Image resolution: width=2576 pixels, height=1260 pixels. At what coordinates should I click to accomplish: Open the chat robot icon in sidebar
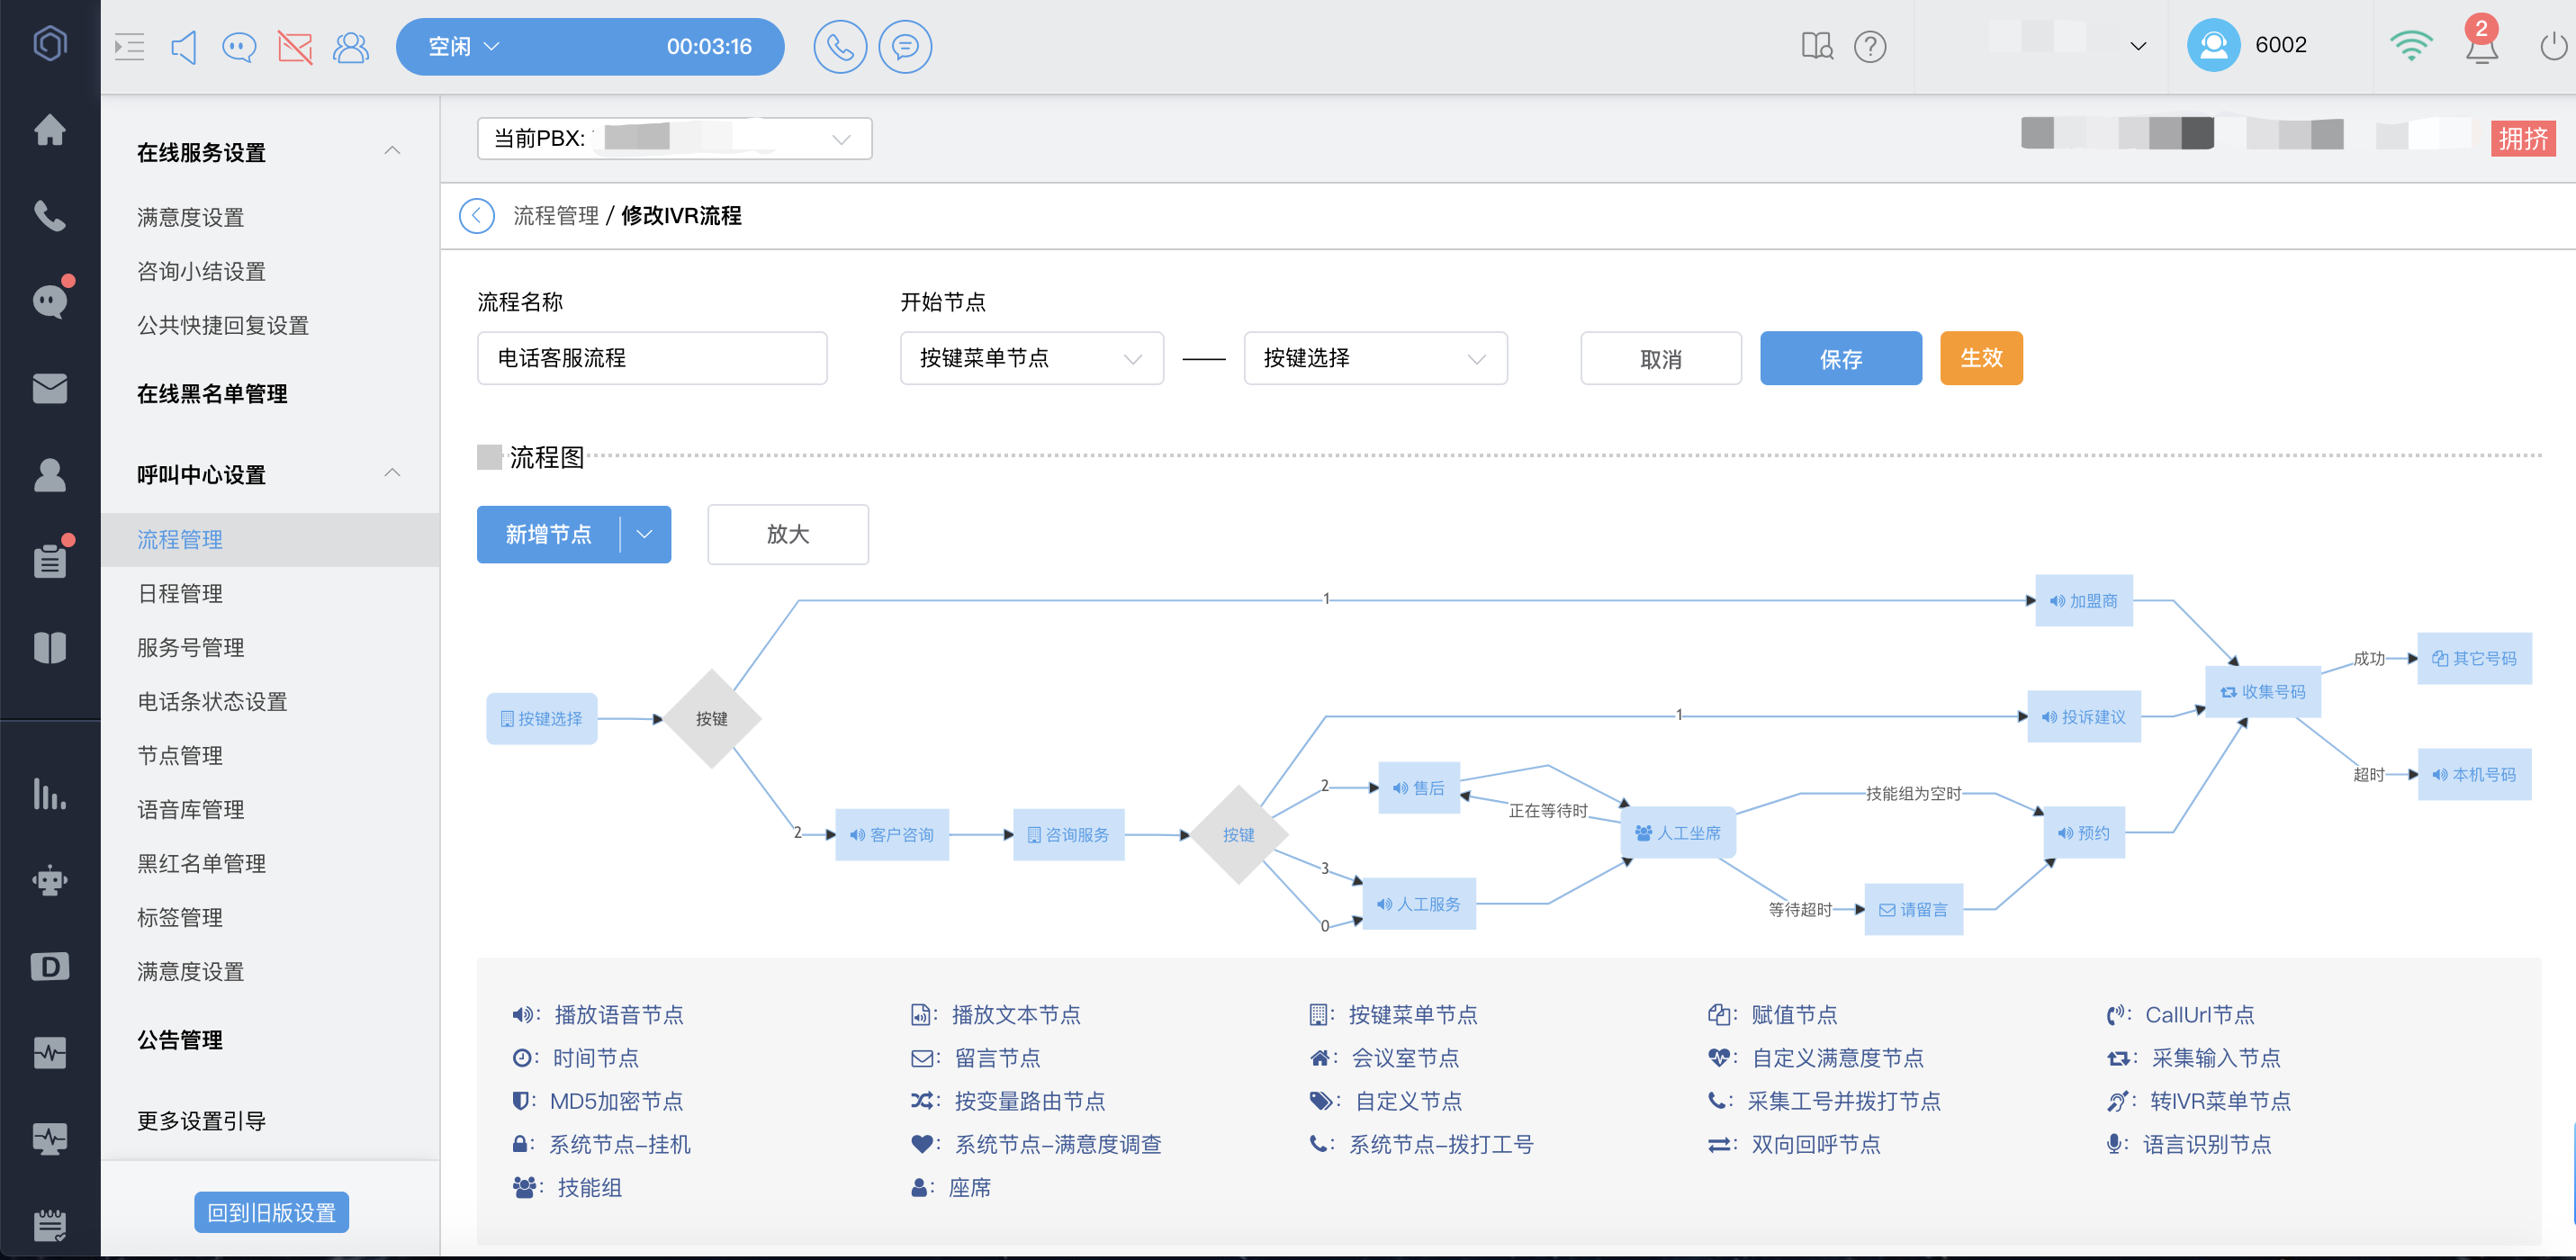tap(50, 301)
